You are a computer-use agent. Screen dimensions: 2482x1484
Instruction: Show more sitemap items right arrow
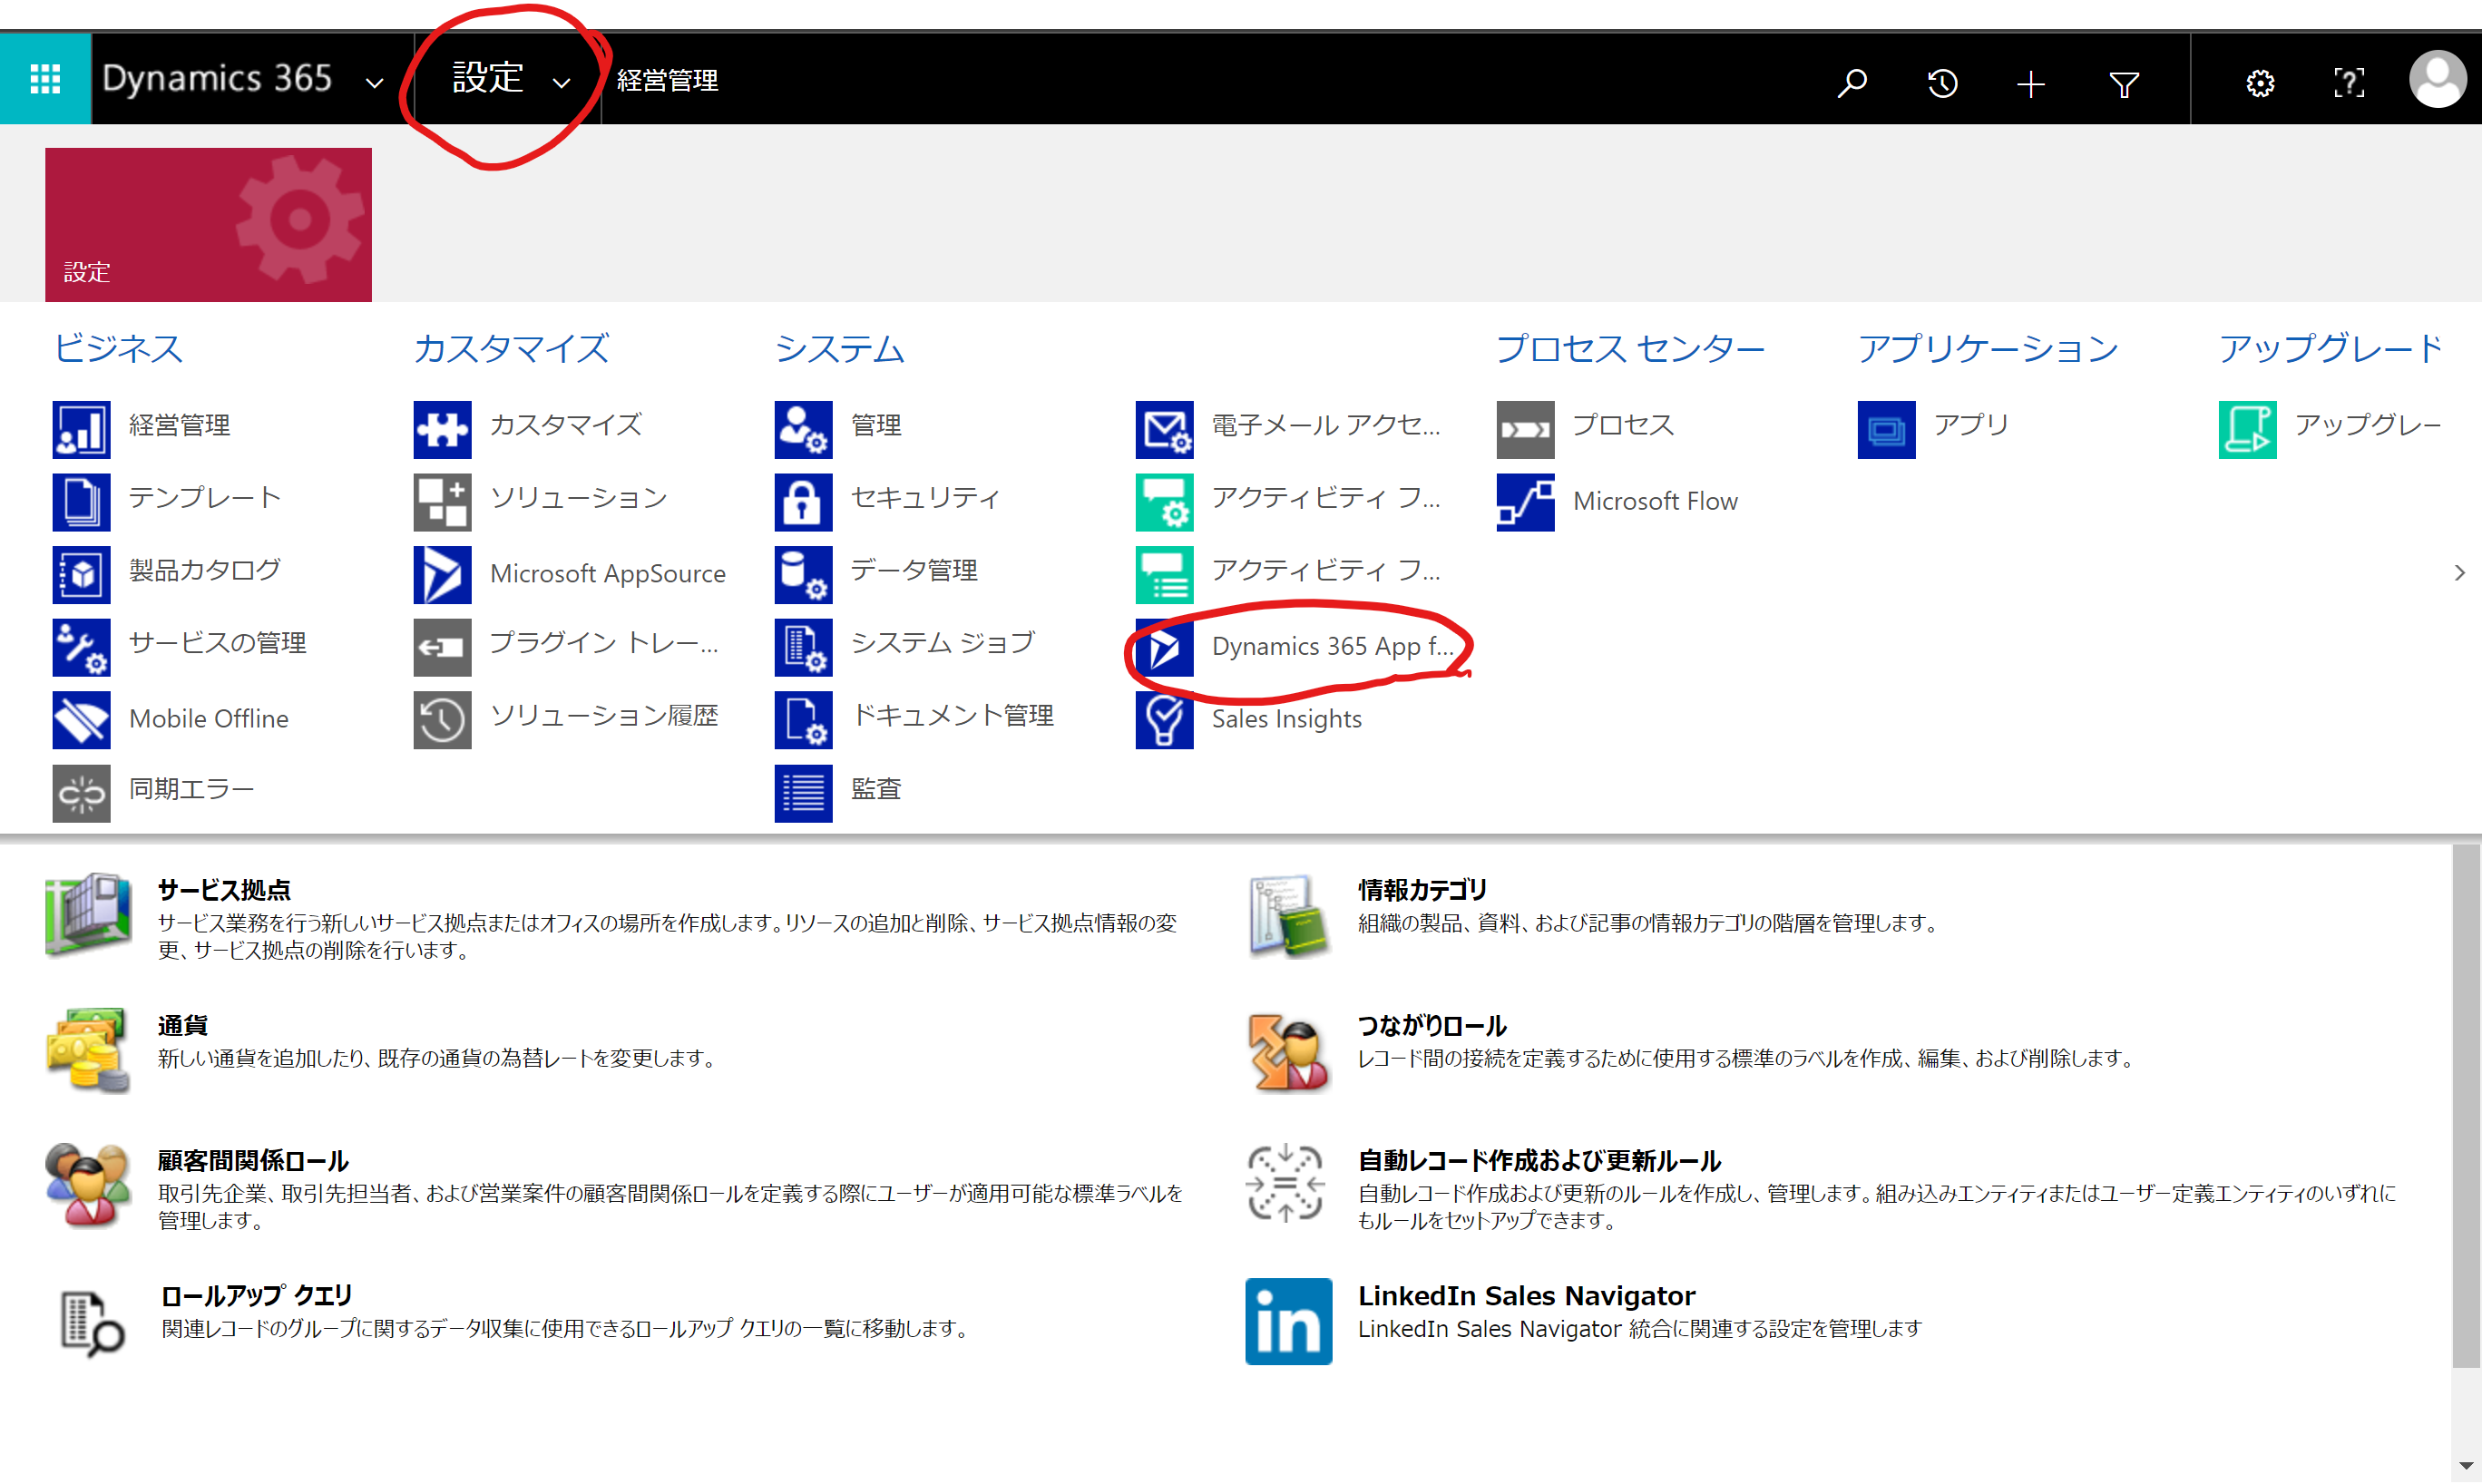point(2459,572)
